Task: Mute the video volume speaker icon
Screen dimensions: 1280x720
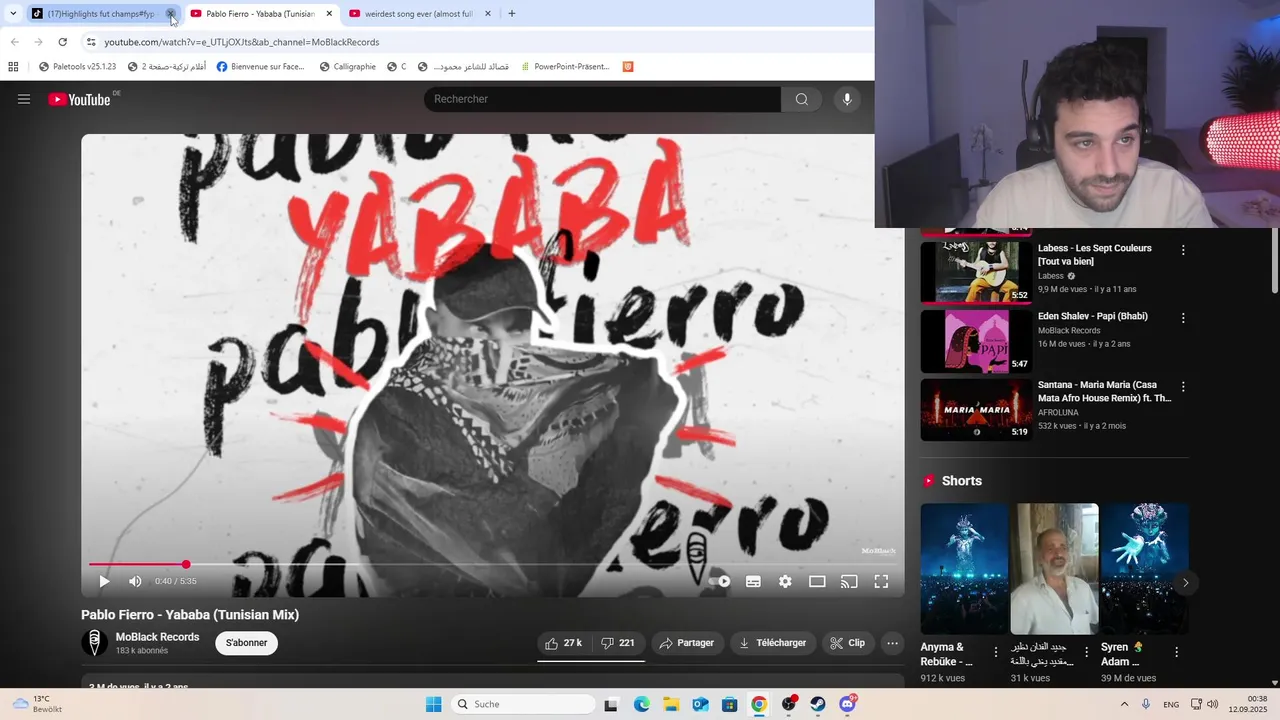Action: tap(135, 581)
